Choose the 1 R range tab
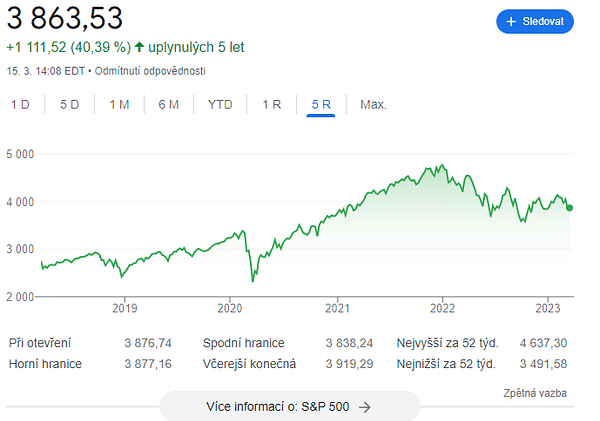 (x=272, y=104)
